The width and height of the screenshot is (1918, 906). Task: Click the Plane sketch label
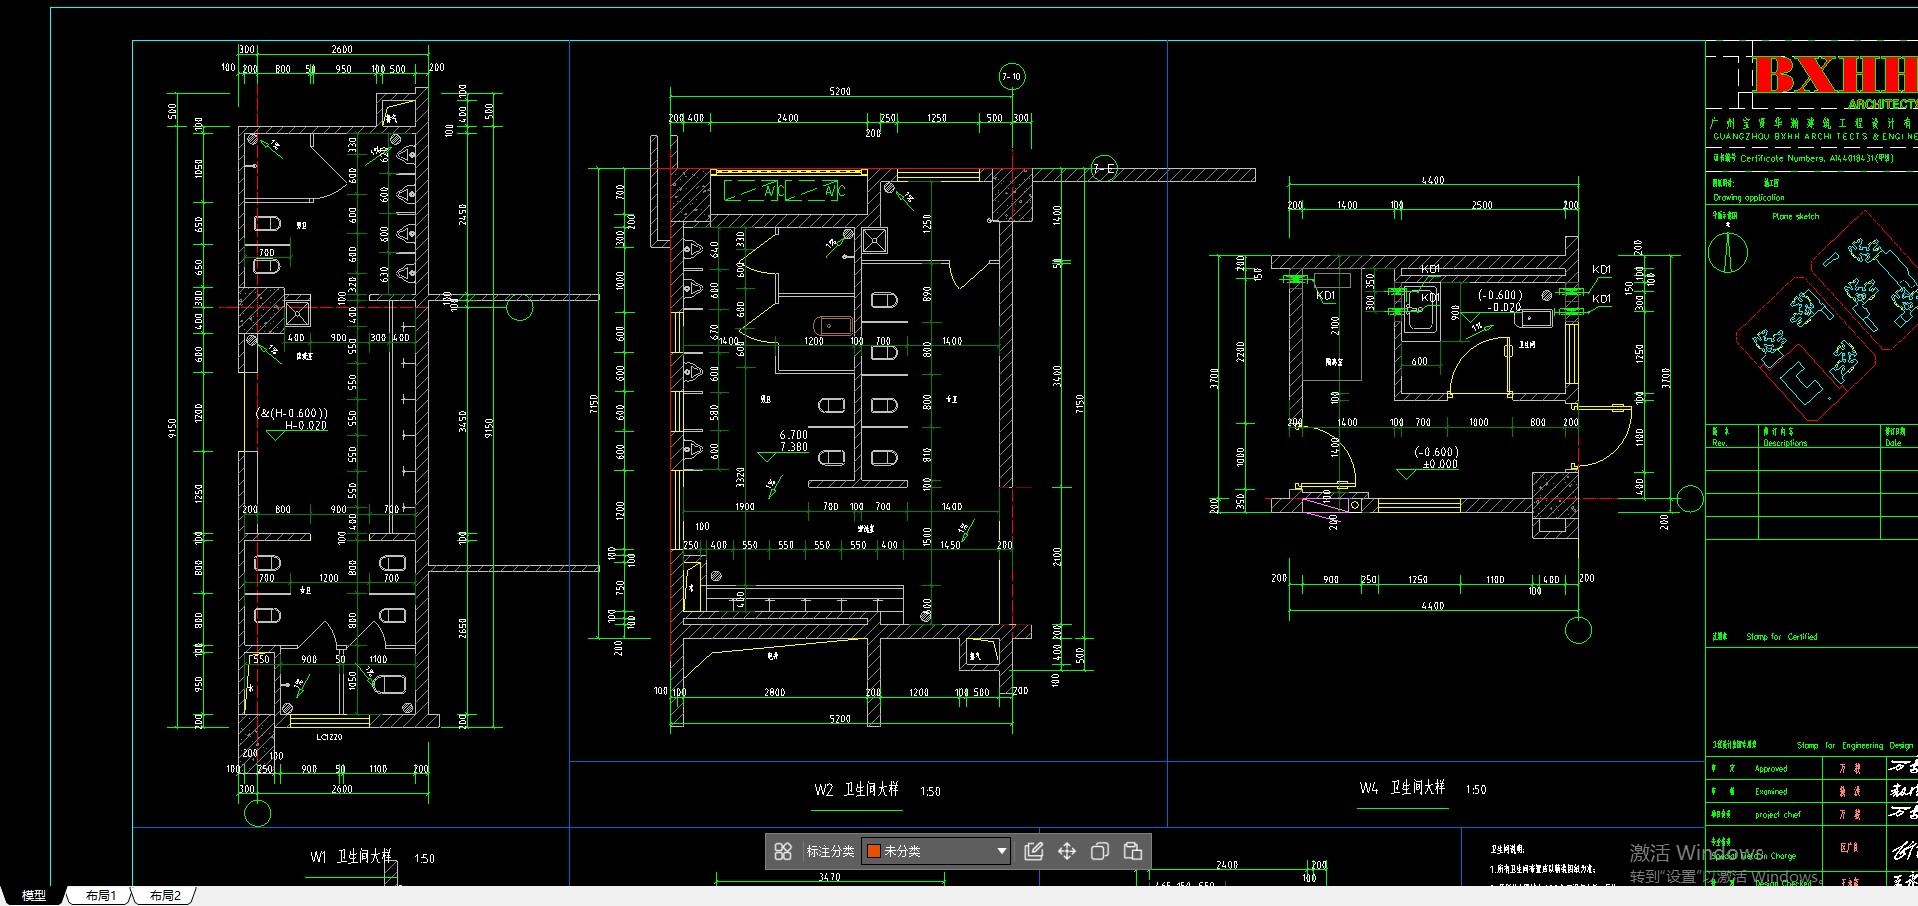(x=1796, y=216)
